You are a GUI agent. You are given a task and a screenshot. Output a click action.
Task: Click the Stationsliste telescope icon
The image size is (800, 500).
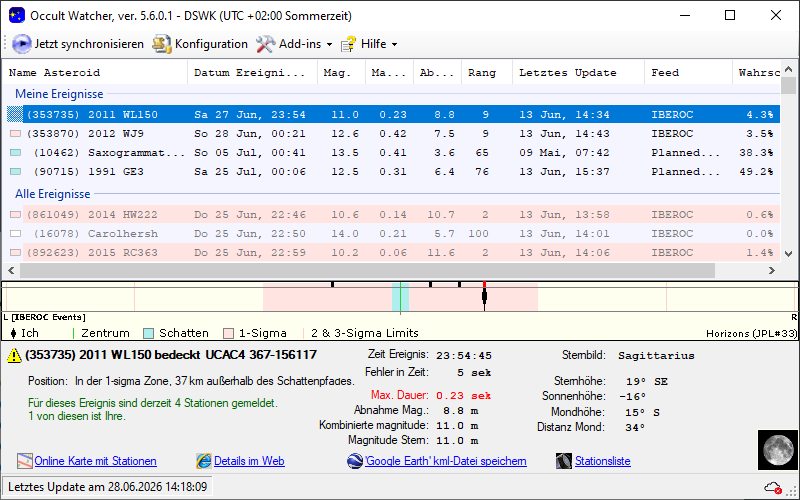tap(564, 461)
